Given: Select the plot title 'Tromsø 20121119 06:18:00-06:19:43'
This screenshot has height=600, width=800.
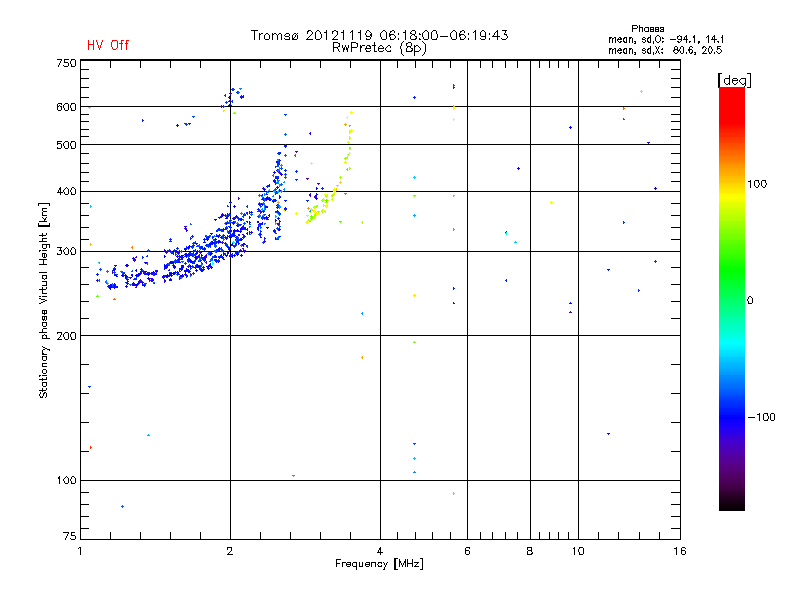Looking at the screenshot, I should pyautogui.click(x=380, y=35).
